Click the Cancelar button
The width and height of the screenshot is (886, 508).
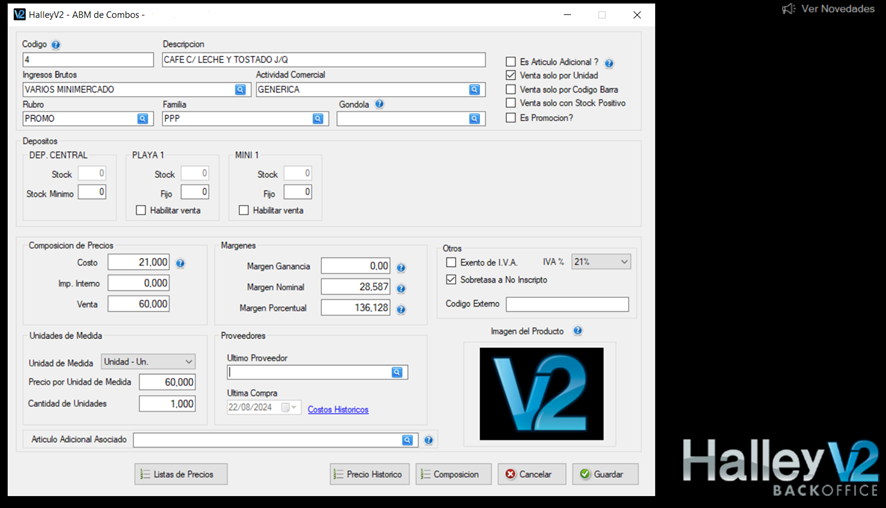coord(532,474)
